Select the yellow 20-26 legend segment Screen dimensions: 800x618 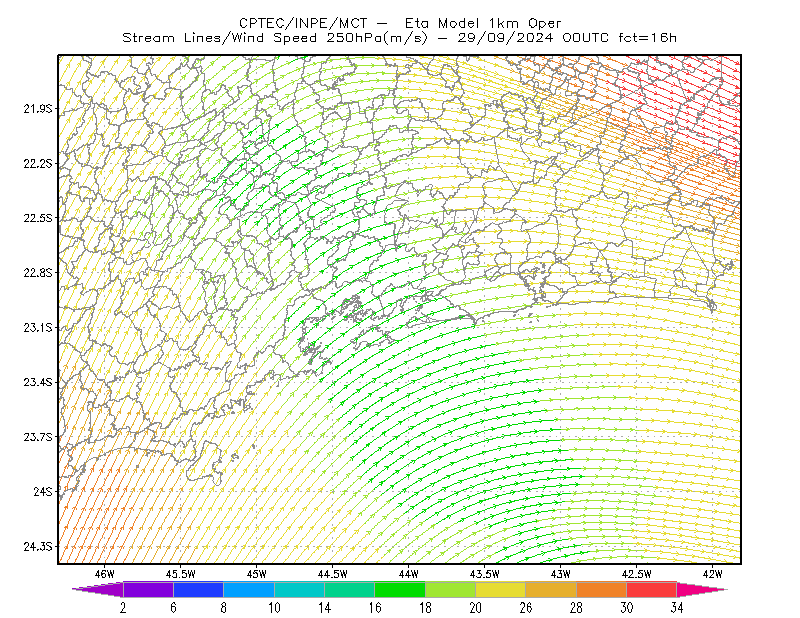pos(501,589)
